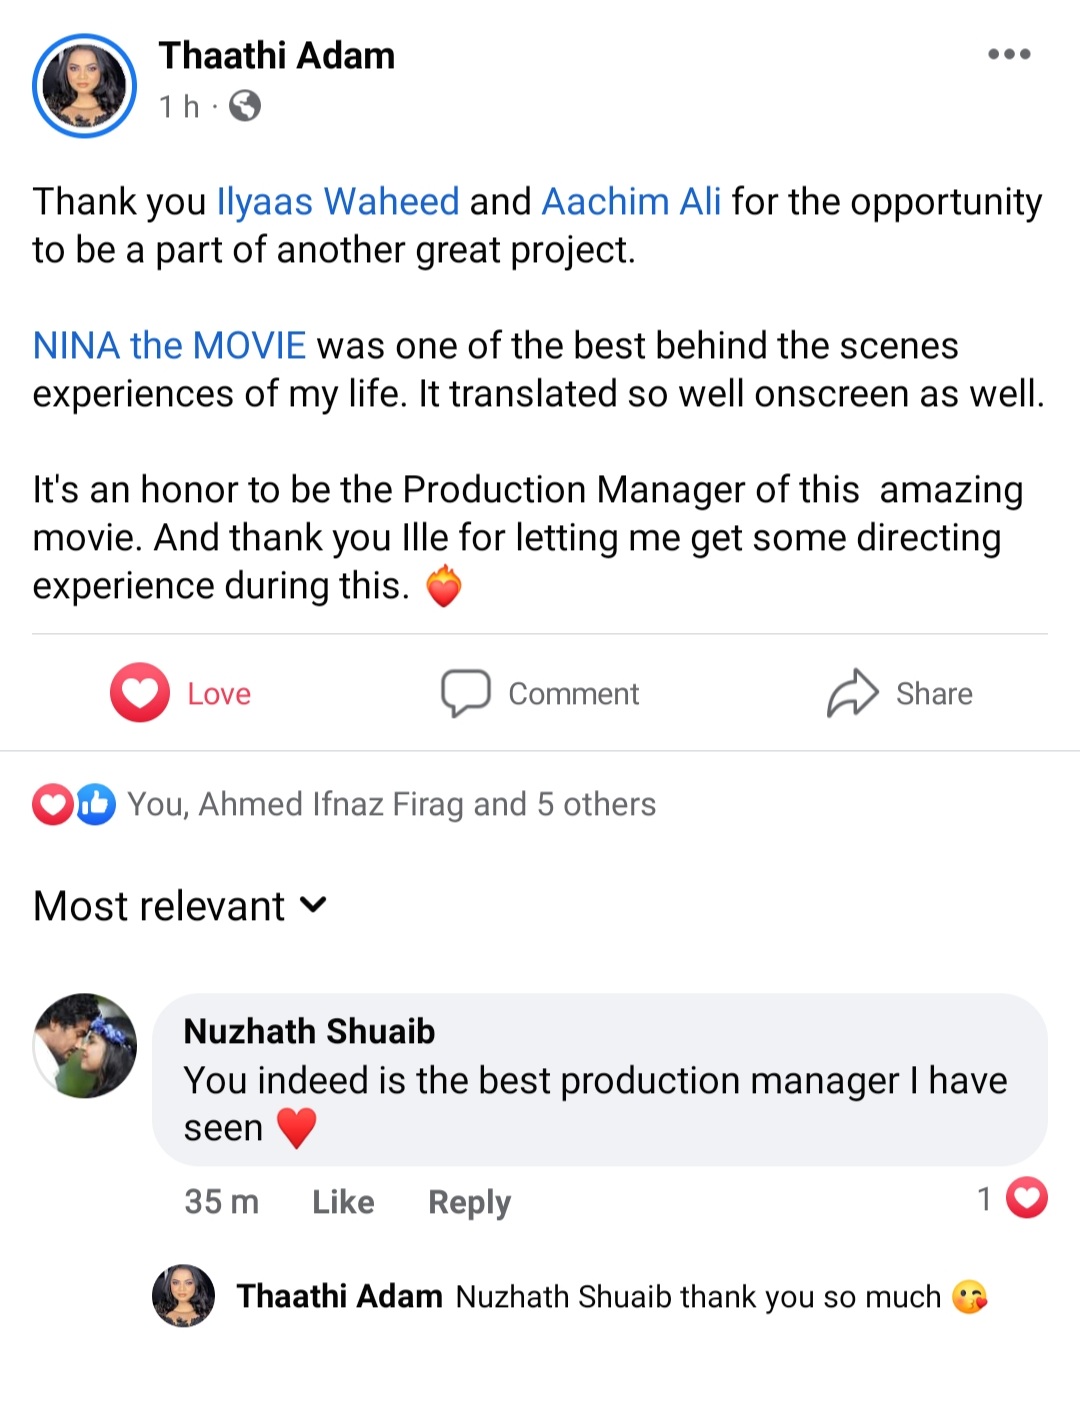The width and height of the screenshot is (1080, 1415).
Task: Click the Share arrow icon
Action: coord(852,692)
